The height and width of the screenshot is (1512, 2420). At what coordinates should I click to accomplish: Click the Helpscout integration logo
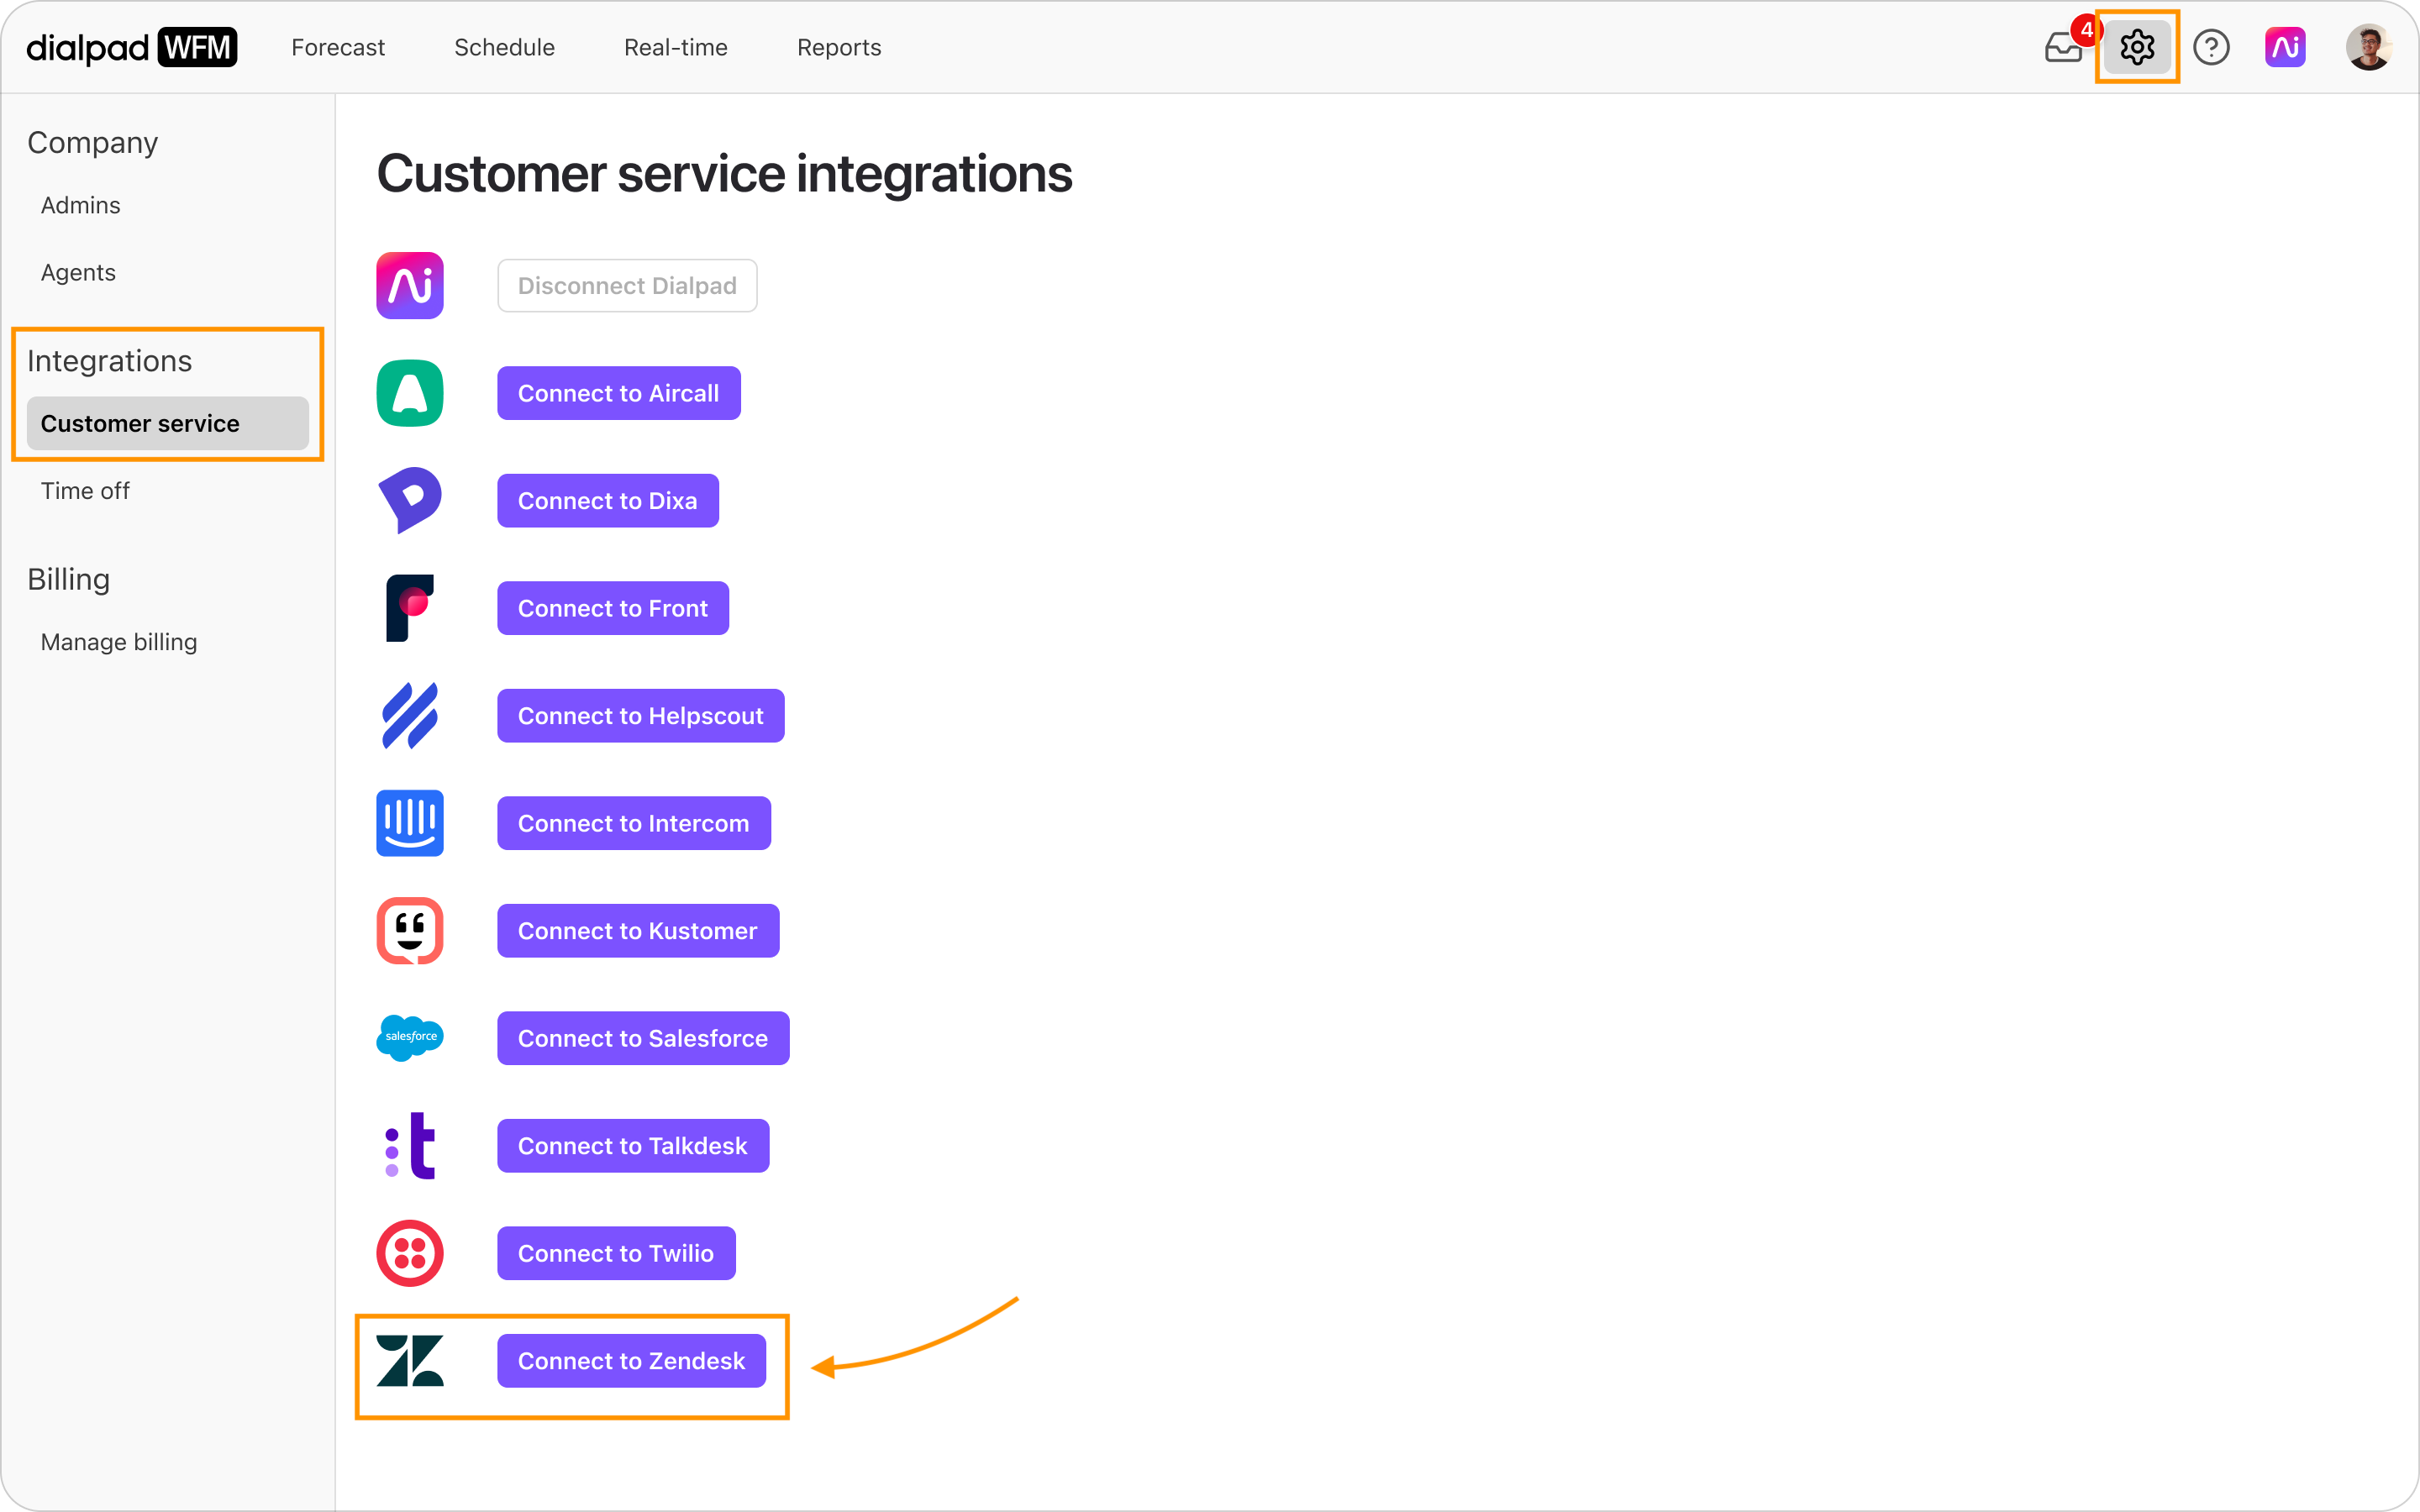(x=410, y=716)
